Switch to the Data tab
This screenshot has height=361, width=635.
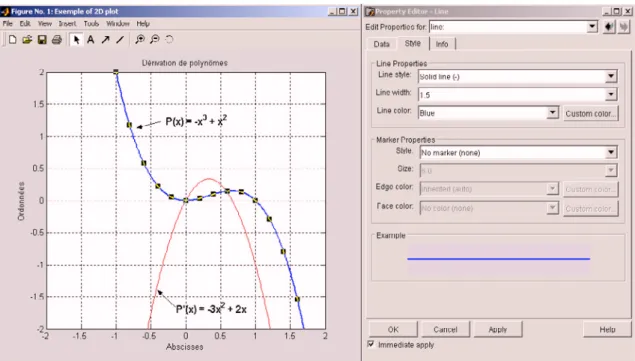(381, 44)
